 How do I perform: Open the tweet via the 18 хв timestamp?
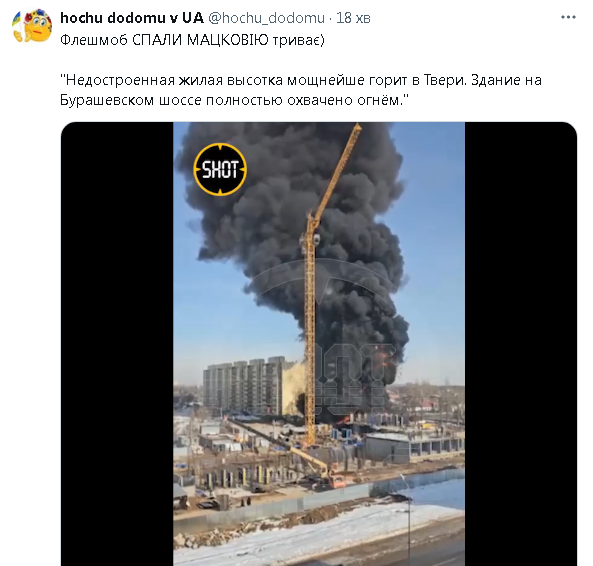click(x=353, y=18)
